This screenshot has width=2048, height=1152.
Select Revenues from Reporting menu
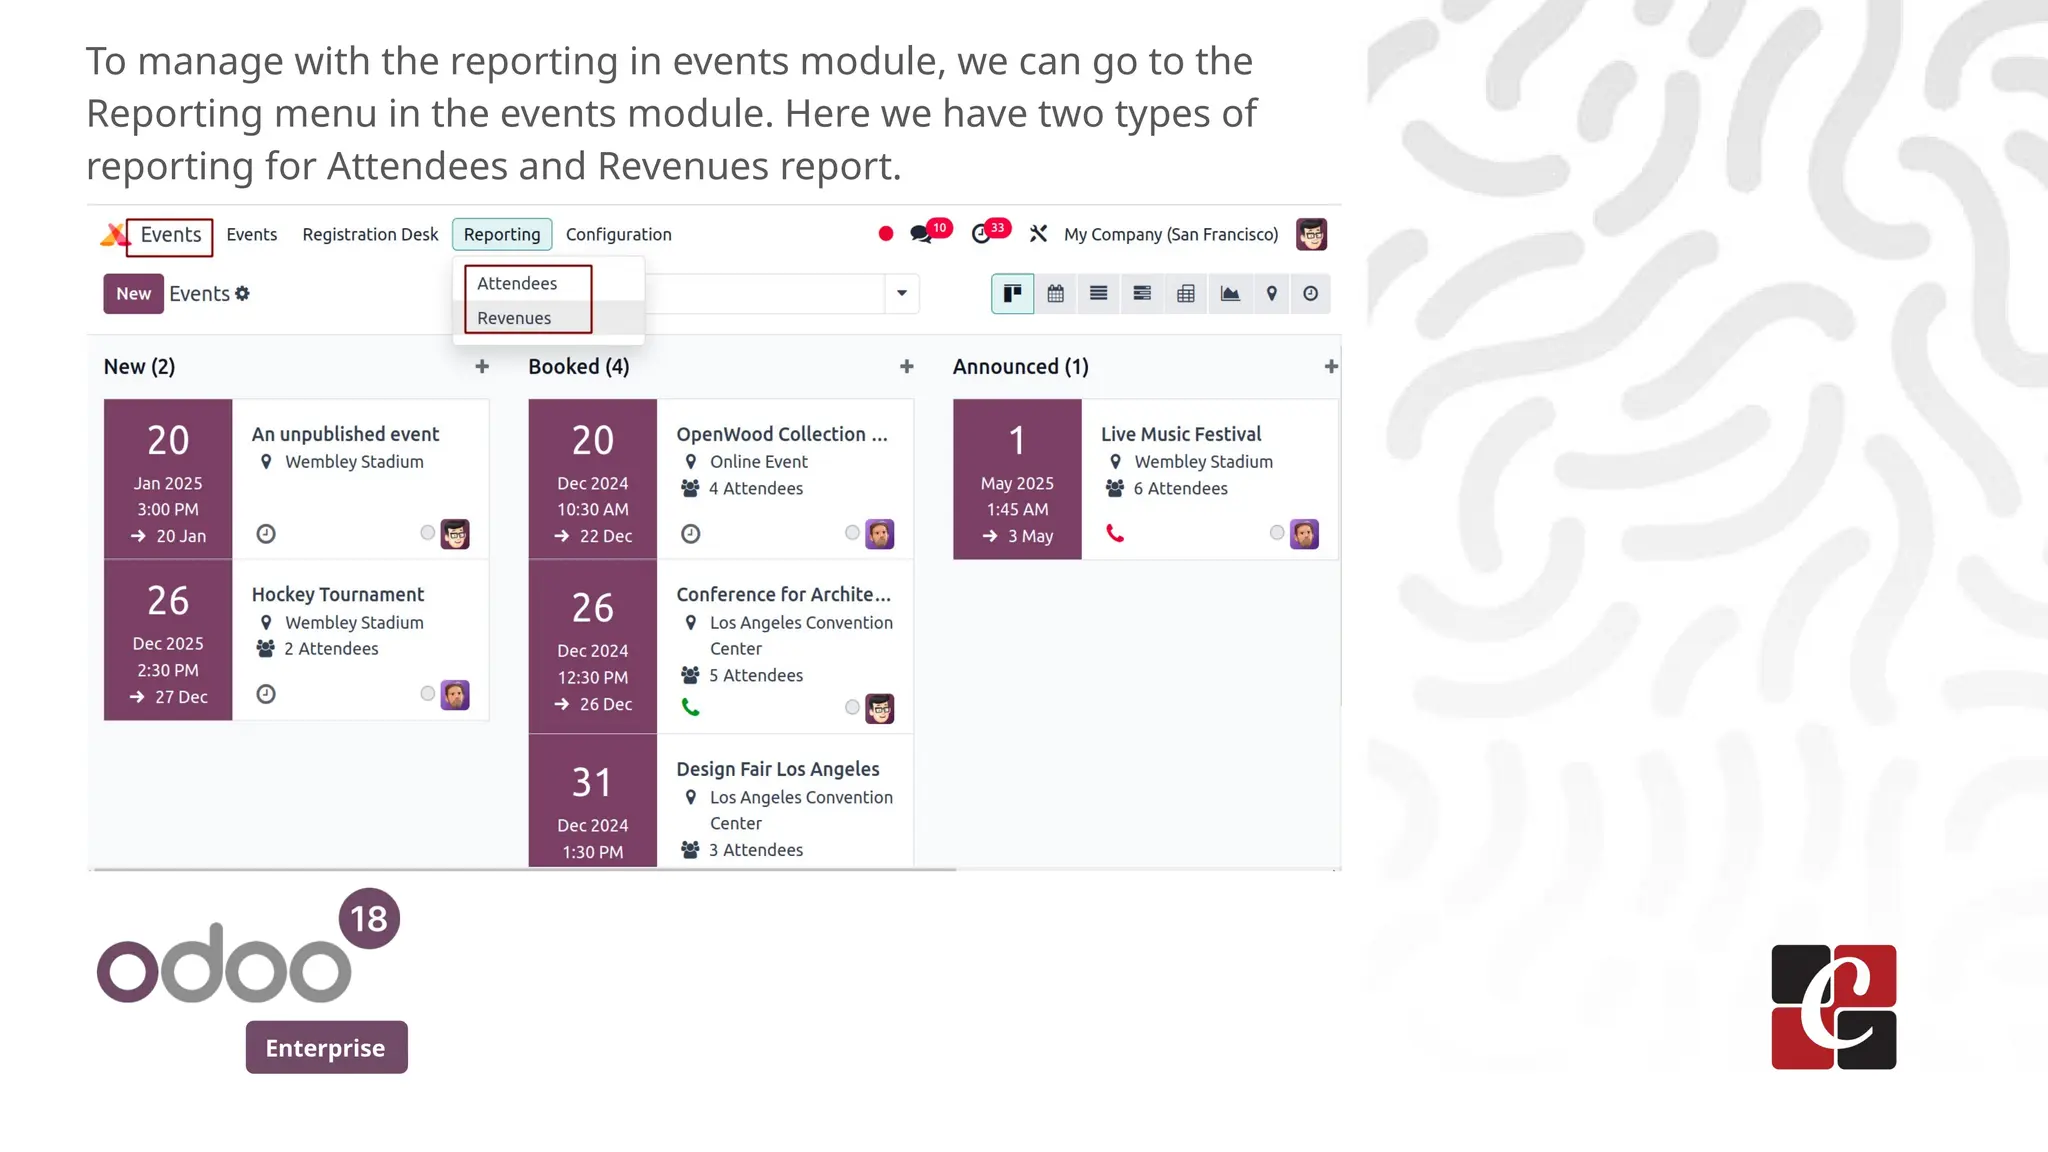[514, 318]
